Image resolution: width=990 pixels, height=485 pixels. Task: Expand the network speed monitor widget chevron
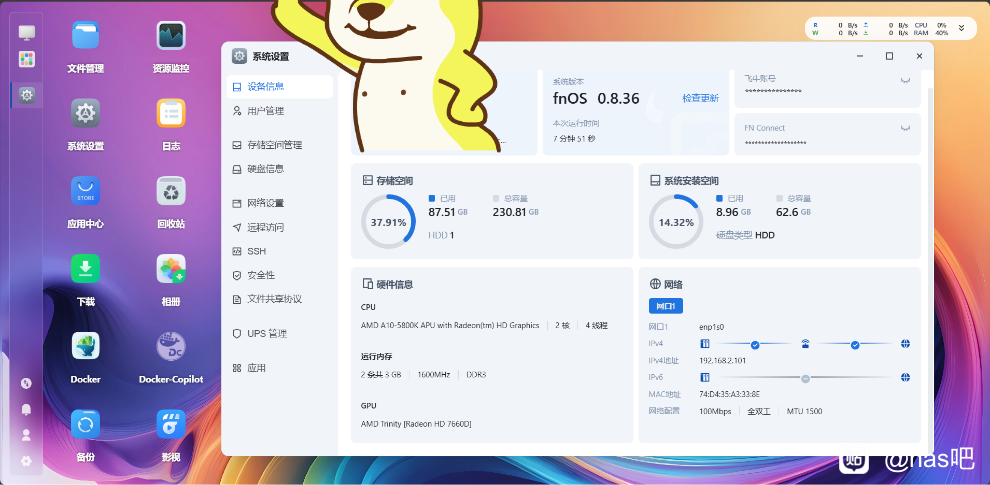click(962, 28)
